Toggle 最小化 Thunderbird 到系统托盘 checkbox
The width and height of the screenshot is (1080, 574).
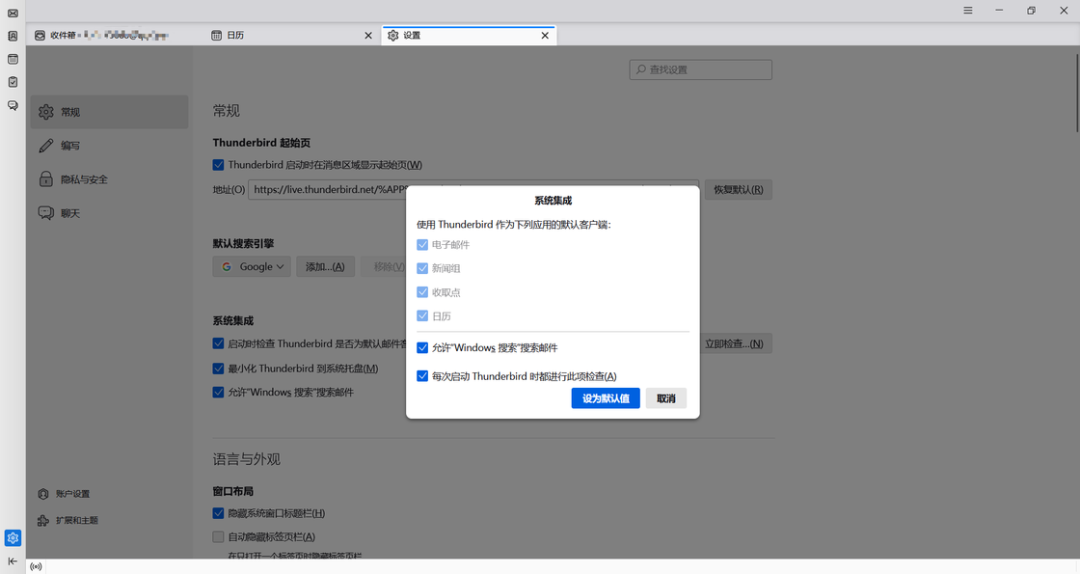pos(218,369)
